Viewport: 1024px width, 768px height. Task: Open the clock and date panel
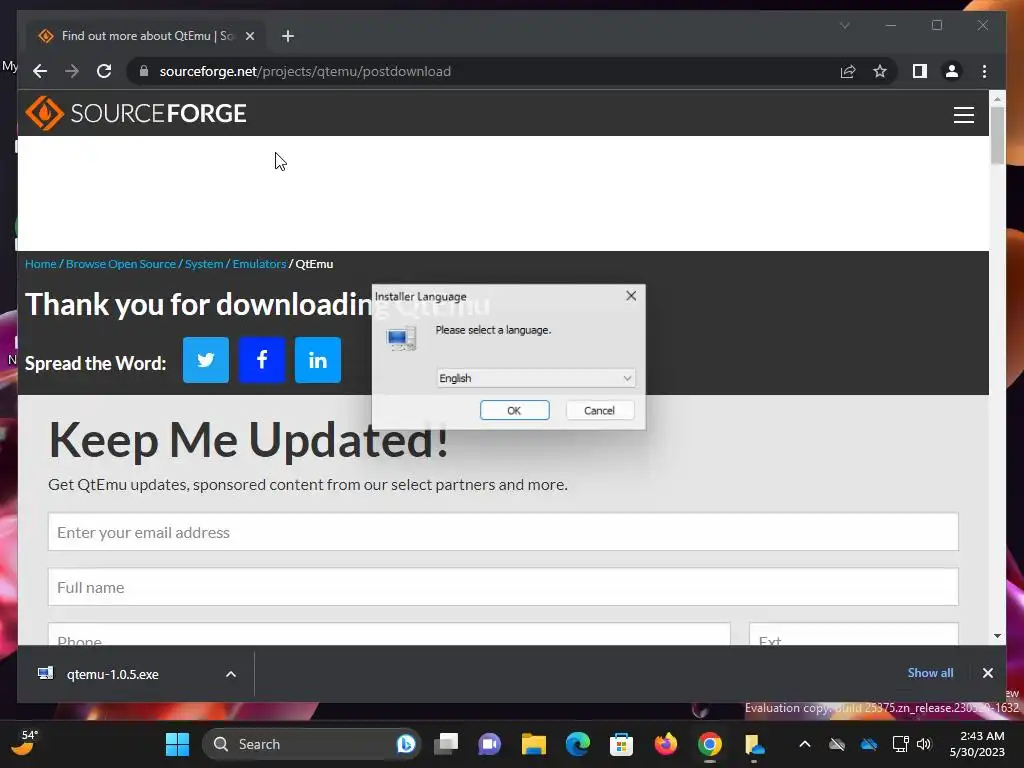(x=977, y=744)
